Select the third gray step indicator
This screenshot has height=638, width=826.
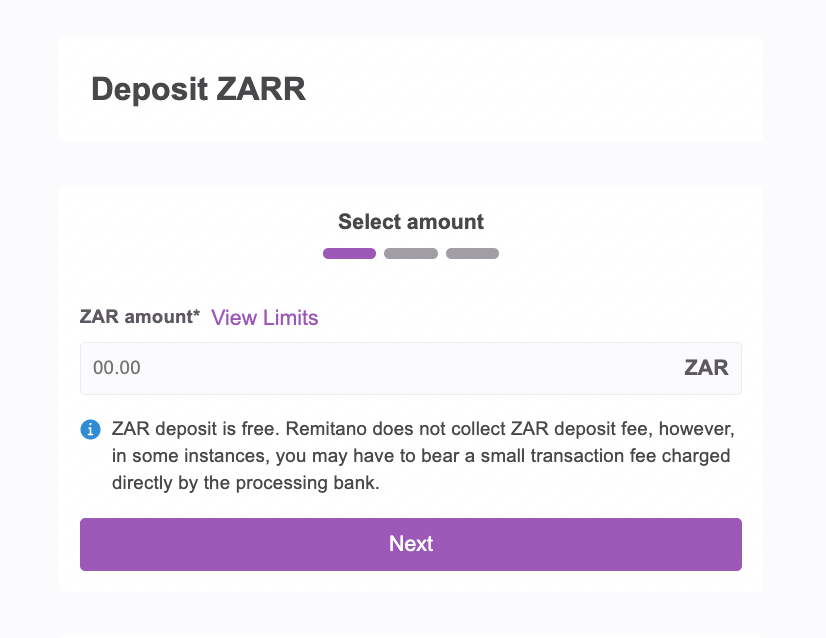point(473,253)
